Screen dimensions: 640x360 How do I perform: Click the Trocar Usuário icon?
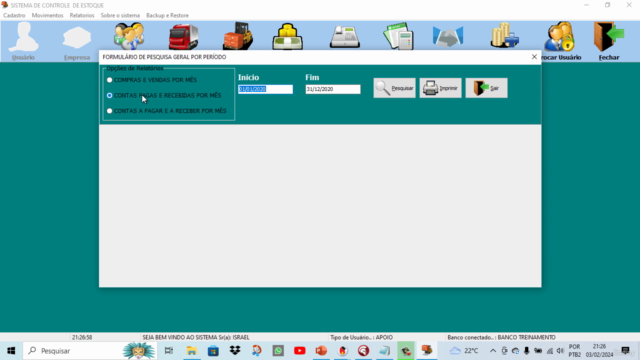coord(560,41)
